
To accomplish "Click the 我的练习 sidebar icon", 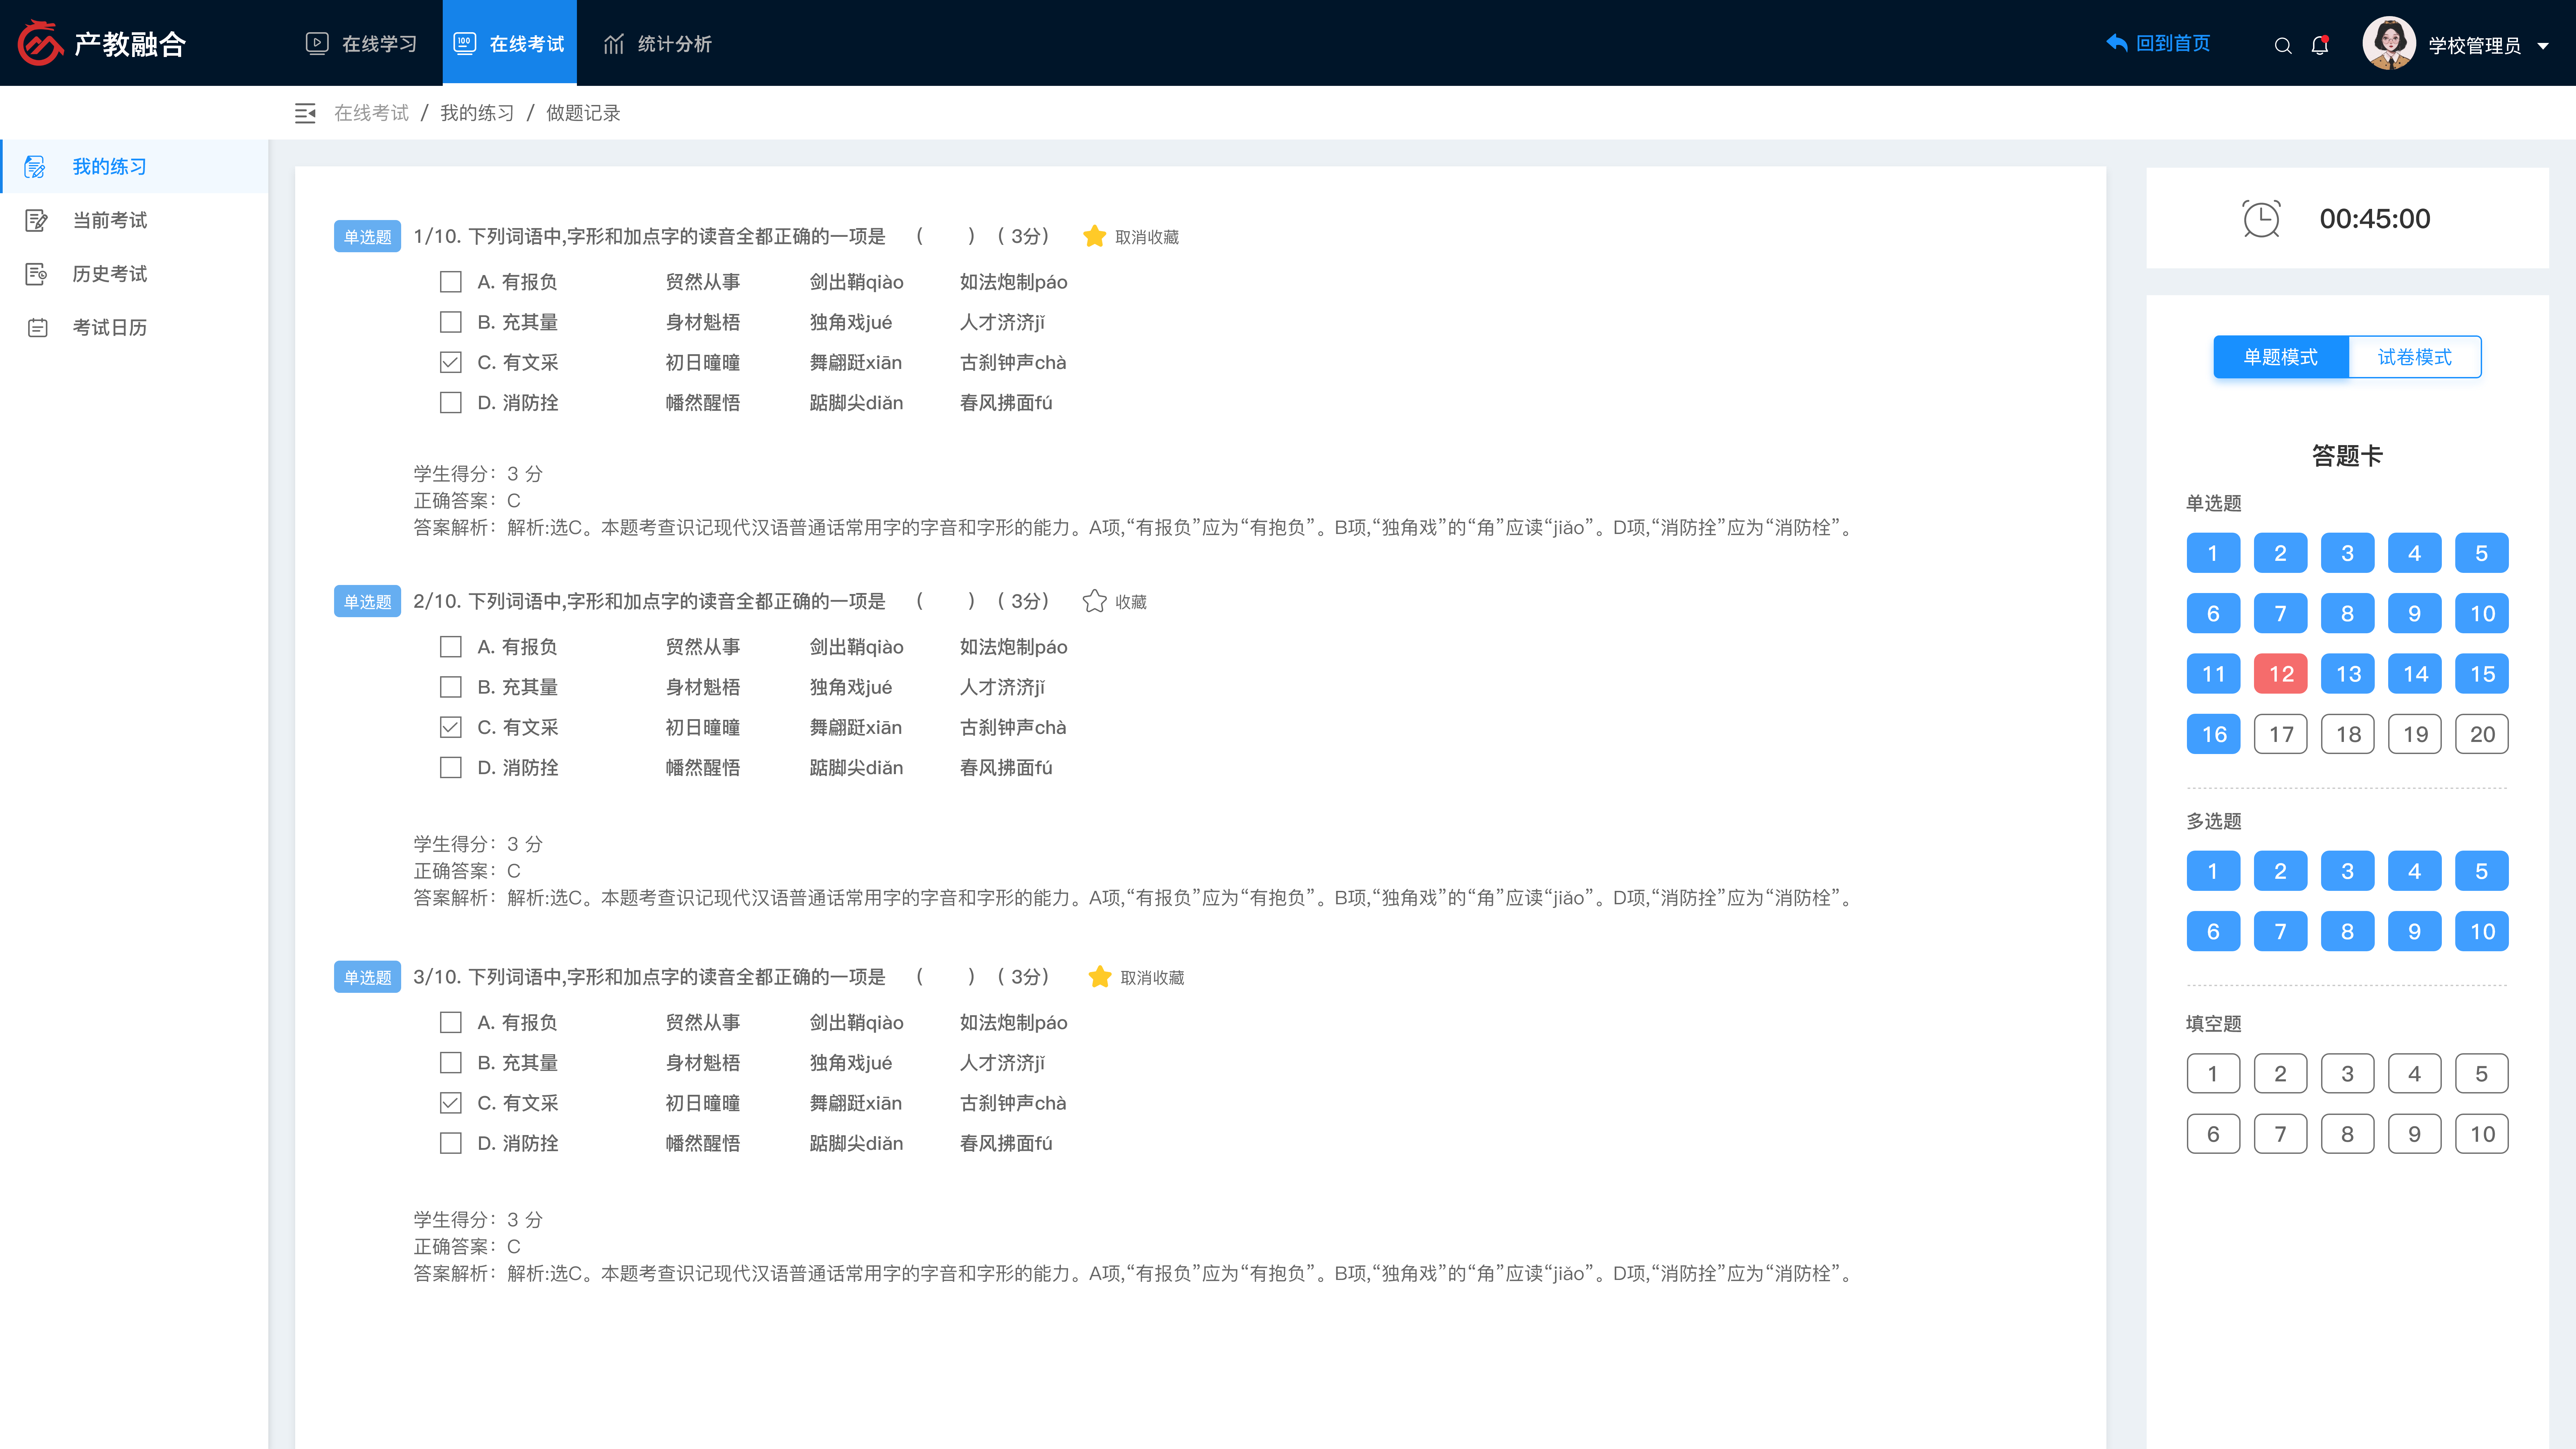I will click(x=35, y=167).
